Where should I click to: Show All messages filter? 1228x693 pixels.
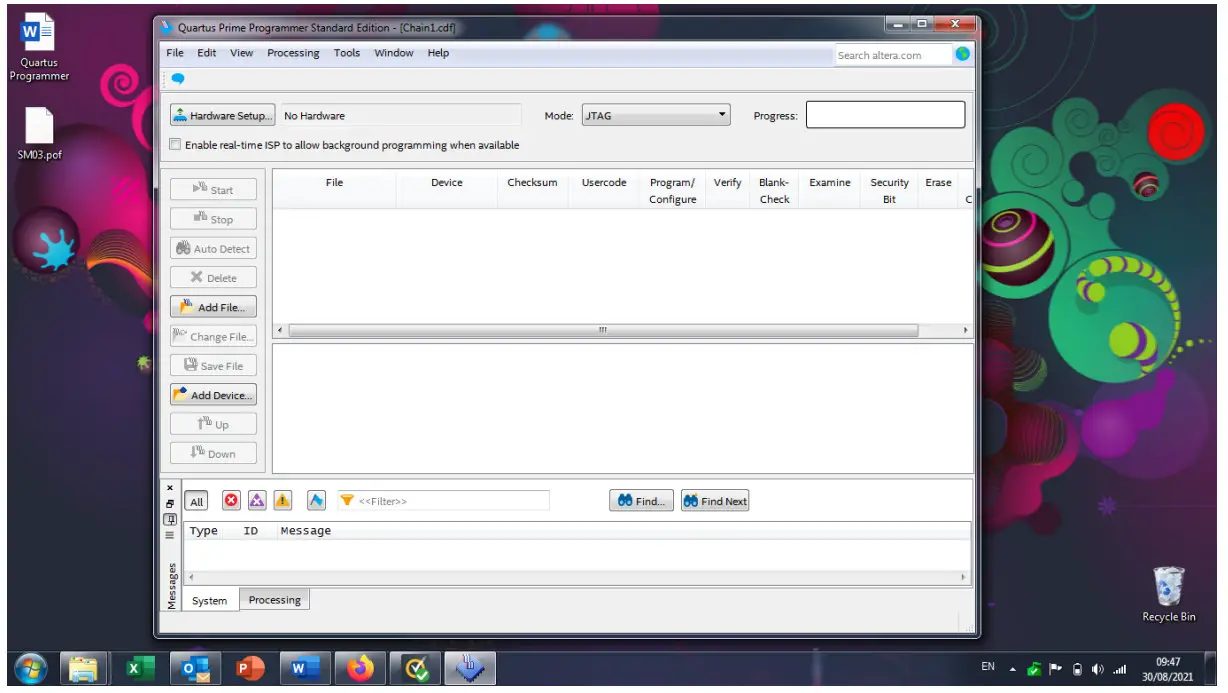click(x=196, y=501)
